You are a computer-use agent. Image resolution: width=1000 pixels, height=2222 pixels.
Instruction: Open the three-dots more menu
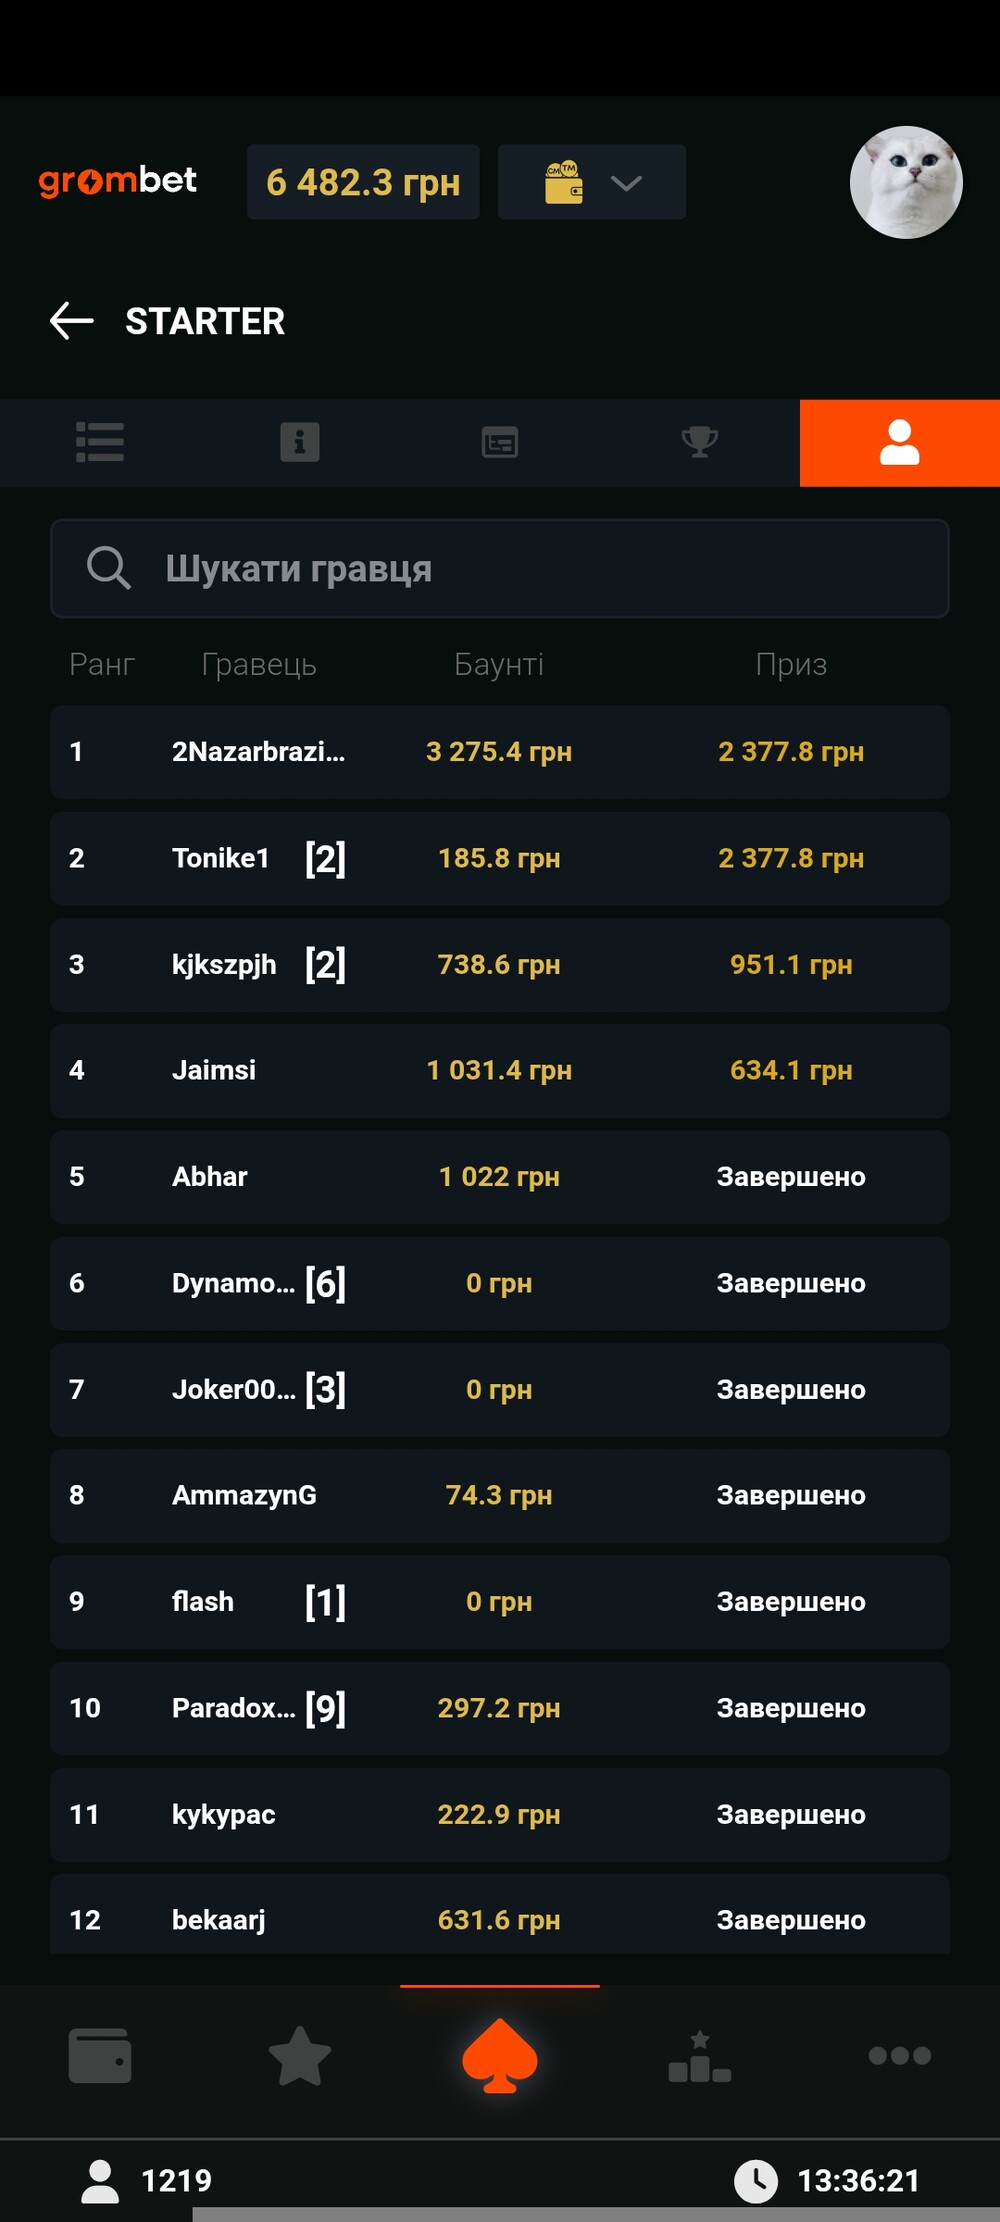[x=900, y=2055]
